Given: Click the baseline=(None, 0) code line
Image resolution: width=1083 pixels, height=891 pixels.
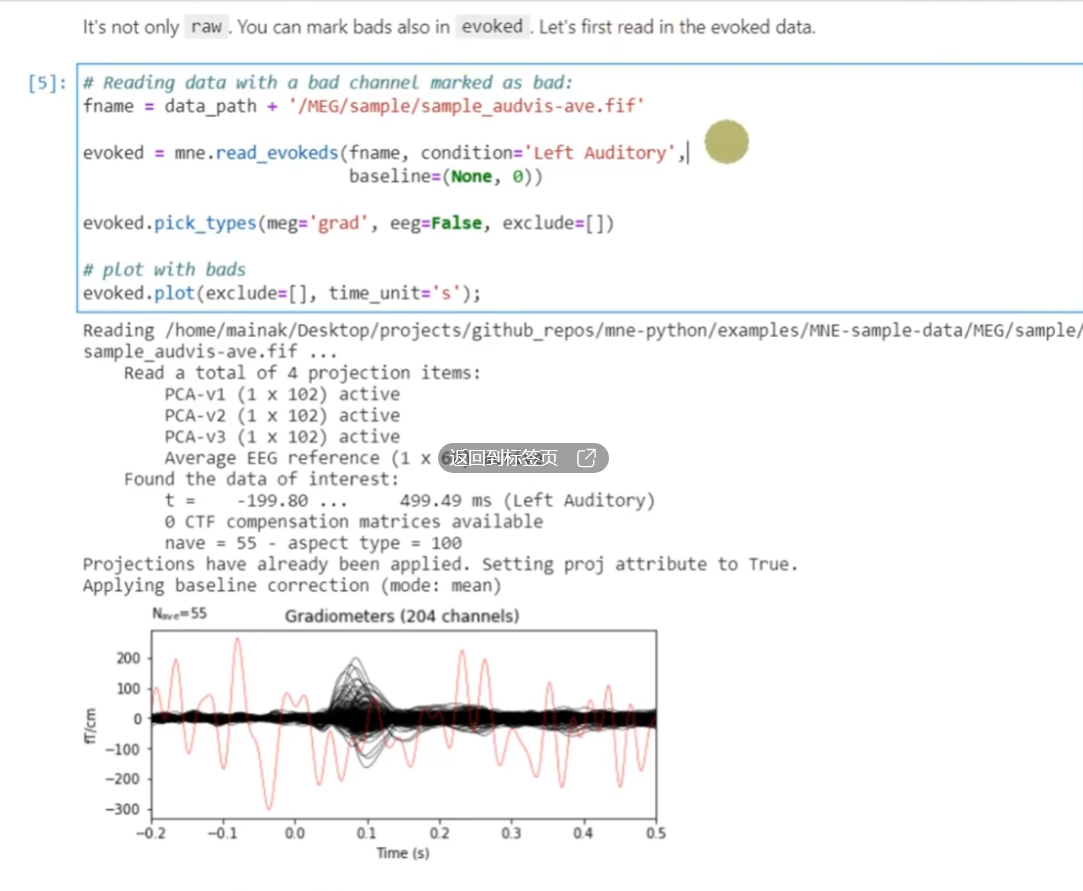Looking at the screenshot, I should 445,176.
